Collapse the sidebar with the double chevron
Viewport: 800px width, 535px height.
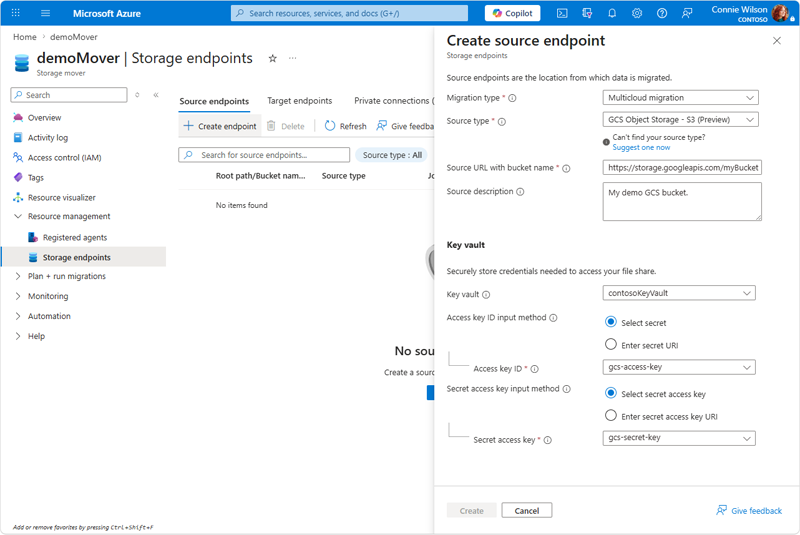click(x=156, y=95)
